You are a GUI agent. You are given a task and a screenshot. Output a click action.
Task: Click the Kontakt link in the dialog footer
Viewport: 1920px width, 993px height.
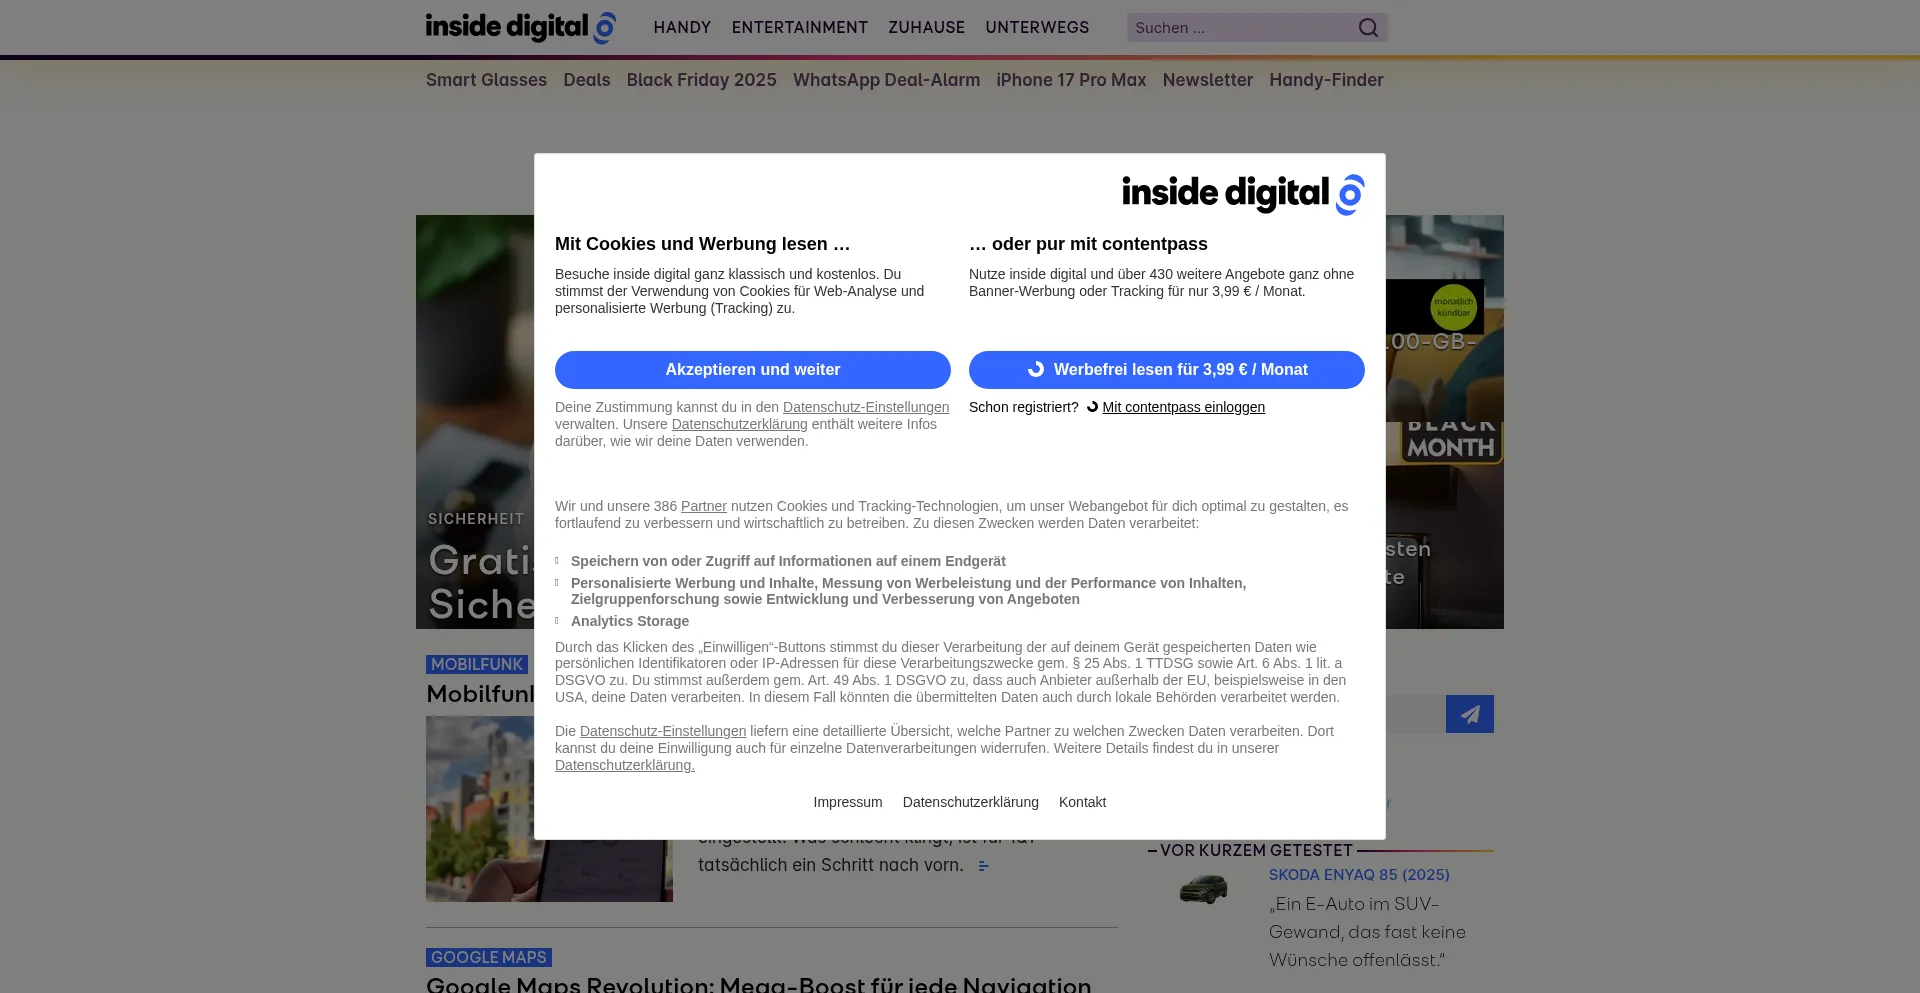tap(1082, 802)
